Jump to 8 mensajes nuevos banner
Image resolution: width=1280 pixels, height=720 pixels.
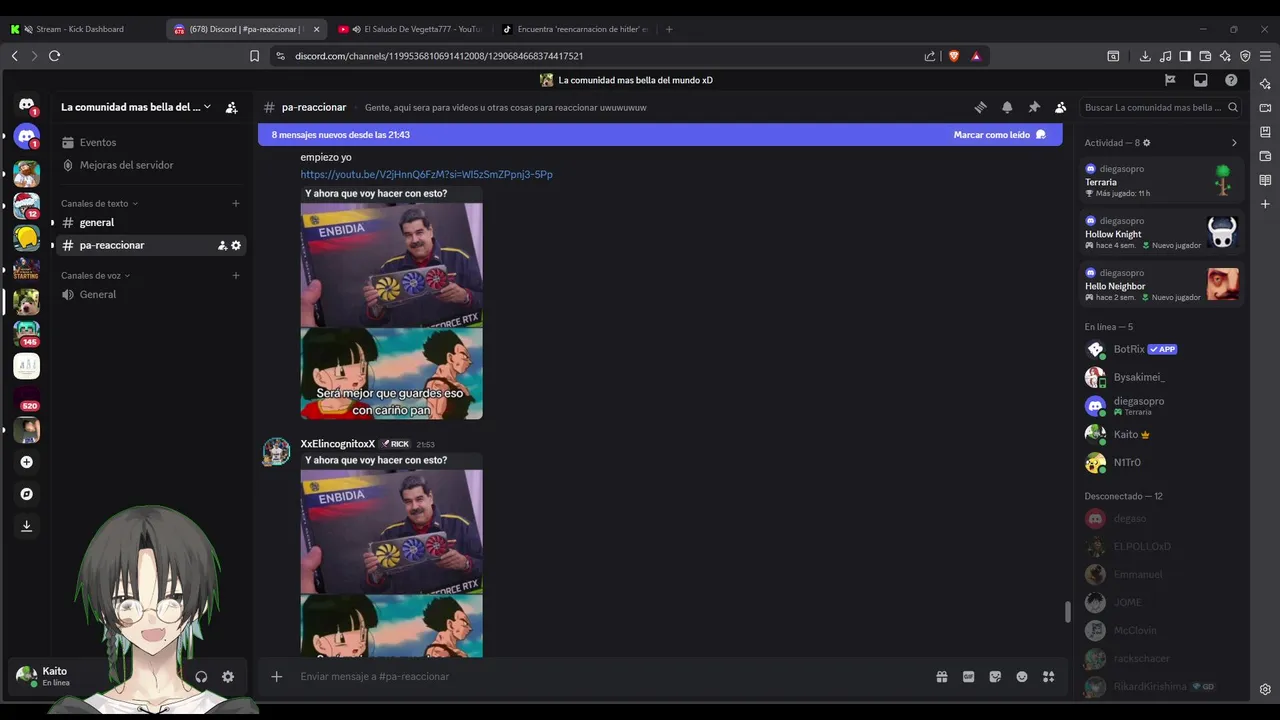tap(340, 135)
